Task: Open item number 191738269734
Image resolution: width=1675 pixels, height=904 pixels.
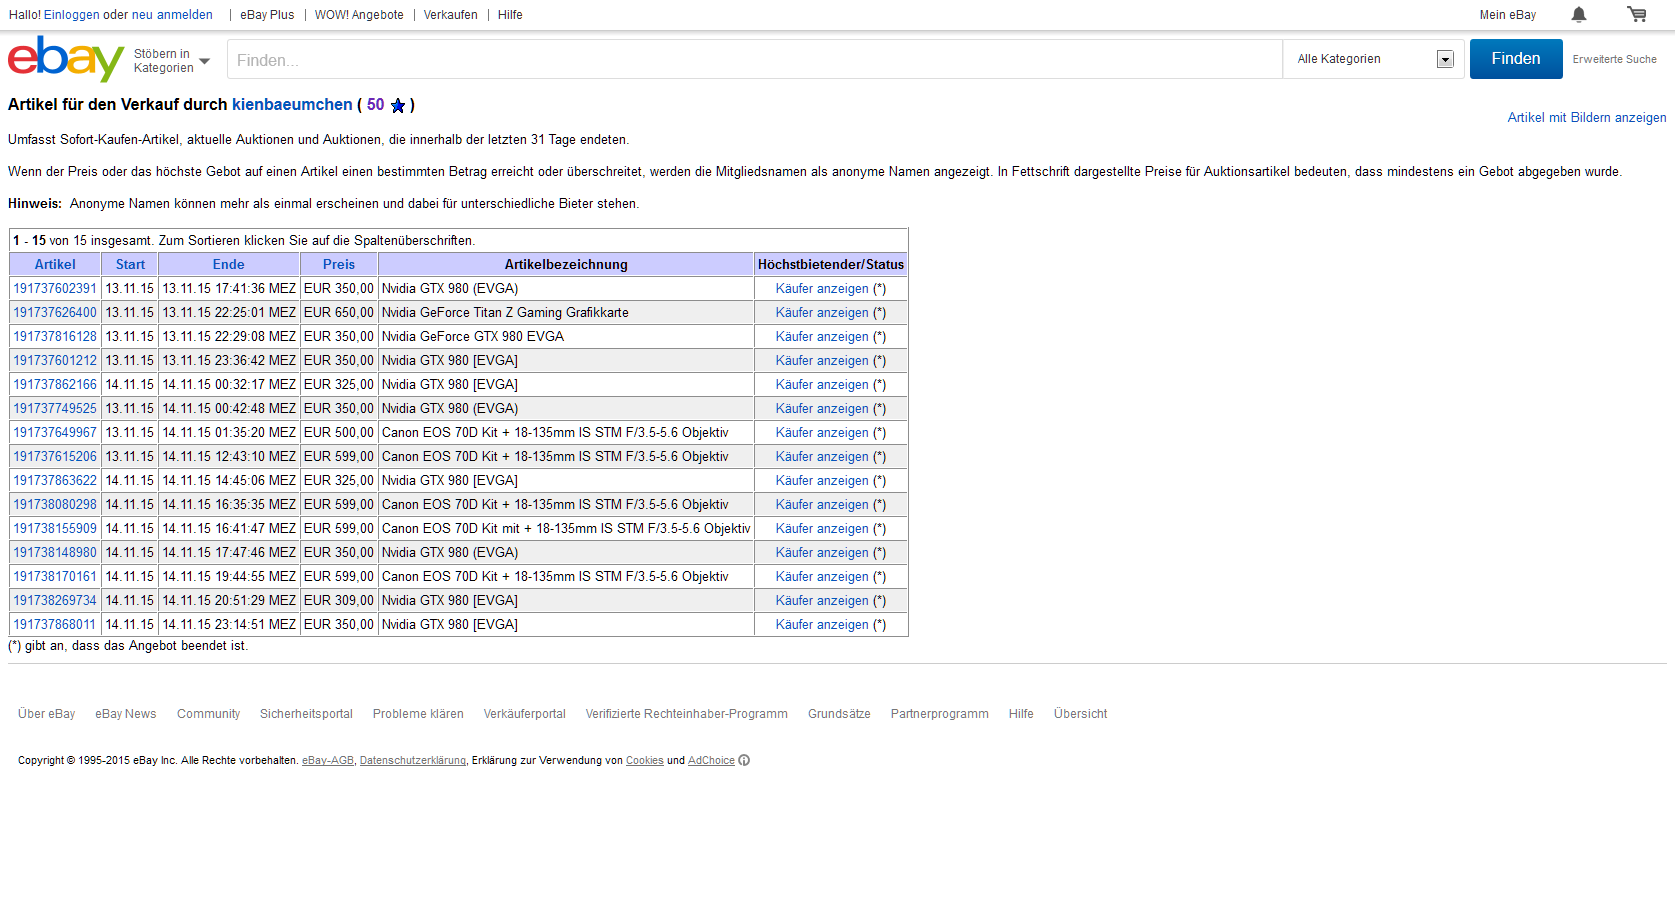Action: point(55,600)
